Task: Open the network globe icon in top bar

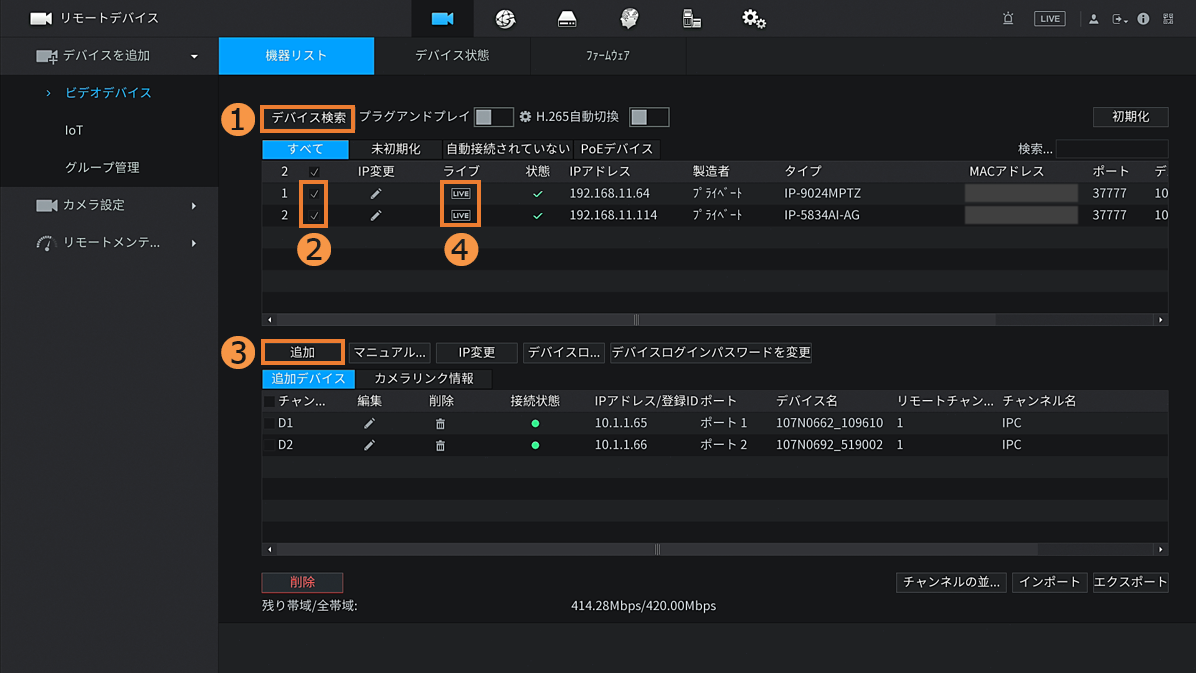Action: [x=505, y=19]
